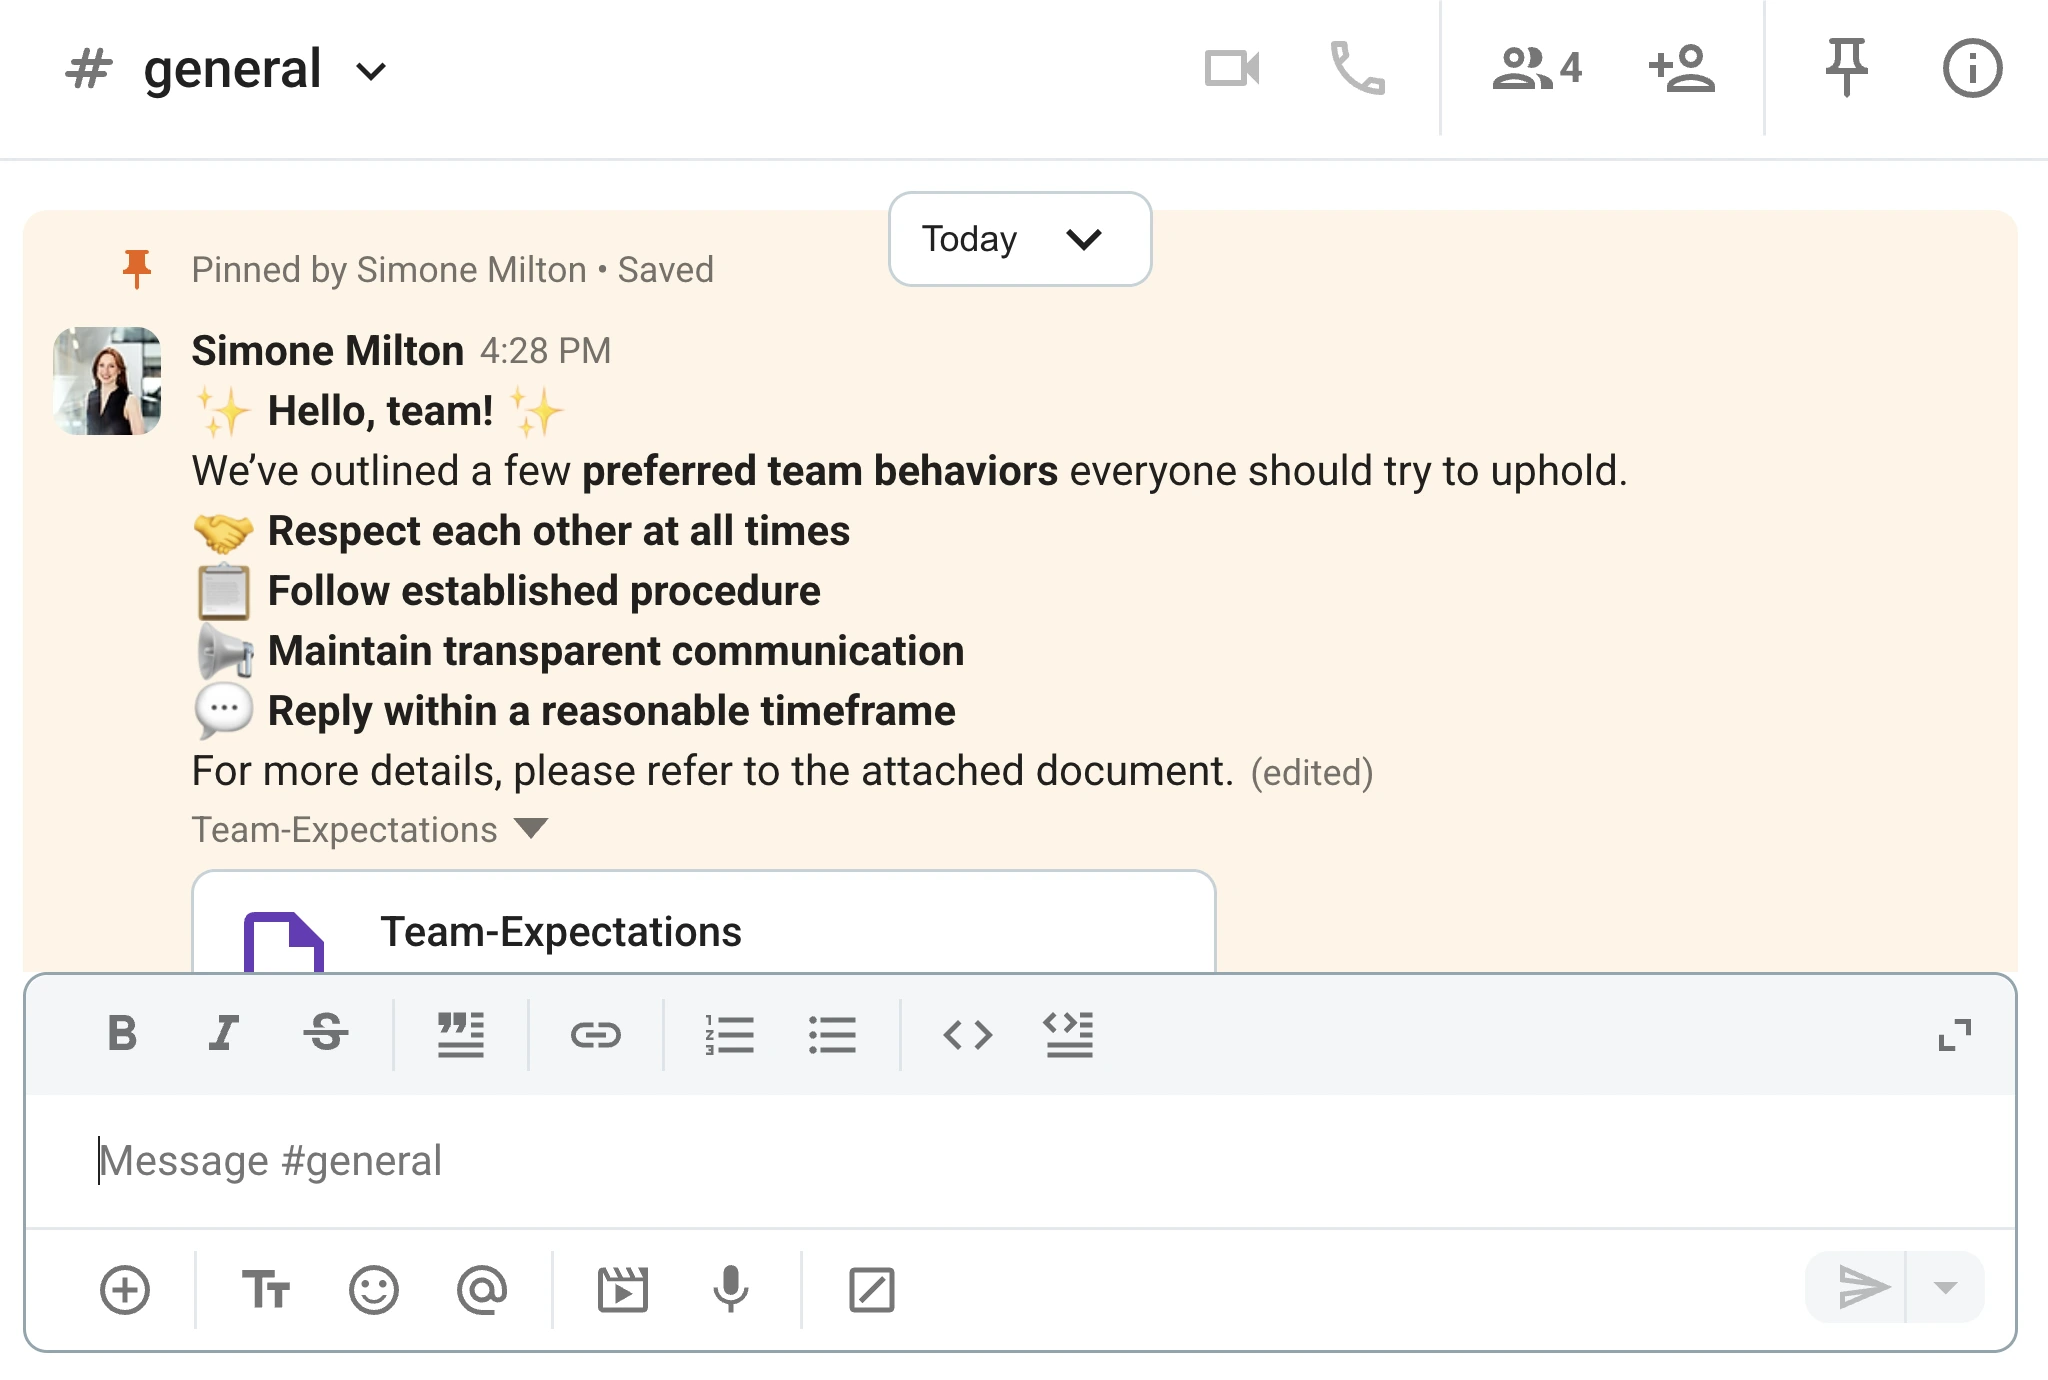This screenshot has height=1380, width=2048.
Task: Hide the formatting toolbar with Tt icon
Action: click(x=266, y=1289)
